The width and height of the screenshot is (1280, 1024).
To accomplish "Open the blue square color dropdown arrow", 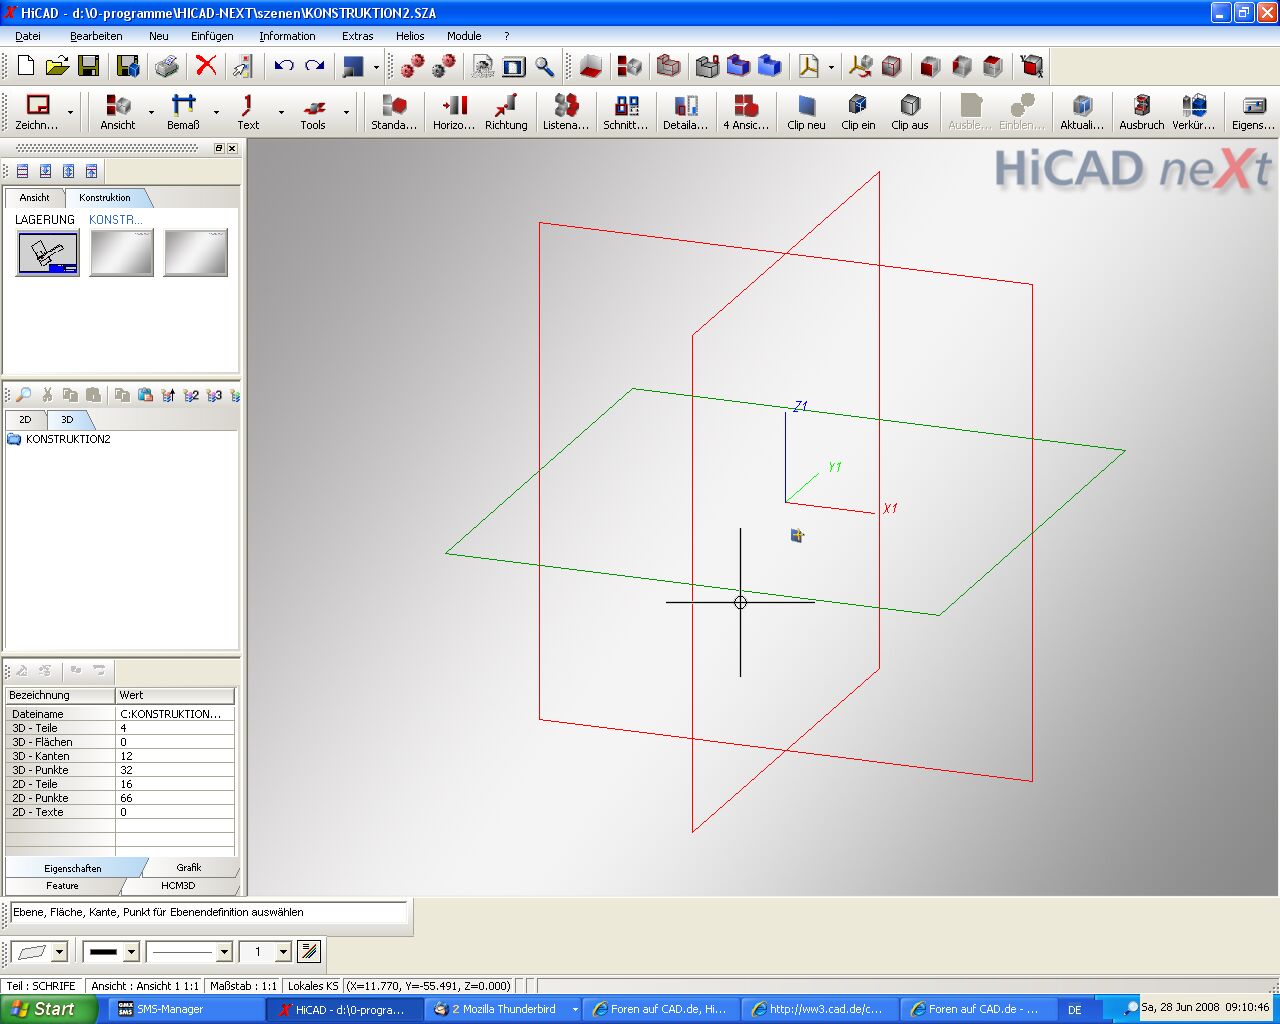I will (x=376, y=67).
